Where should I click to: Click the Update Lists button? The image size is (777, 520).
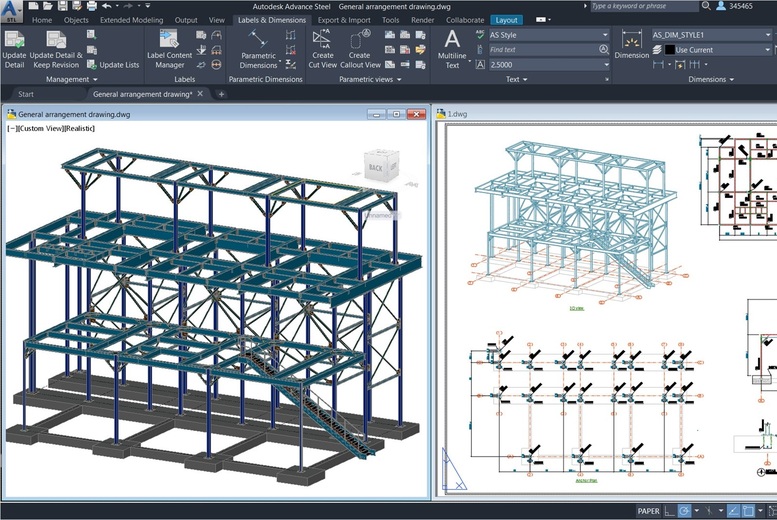113,65
